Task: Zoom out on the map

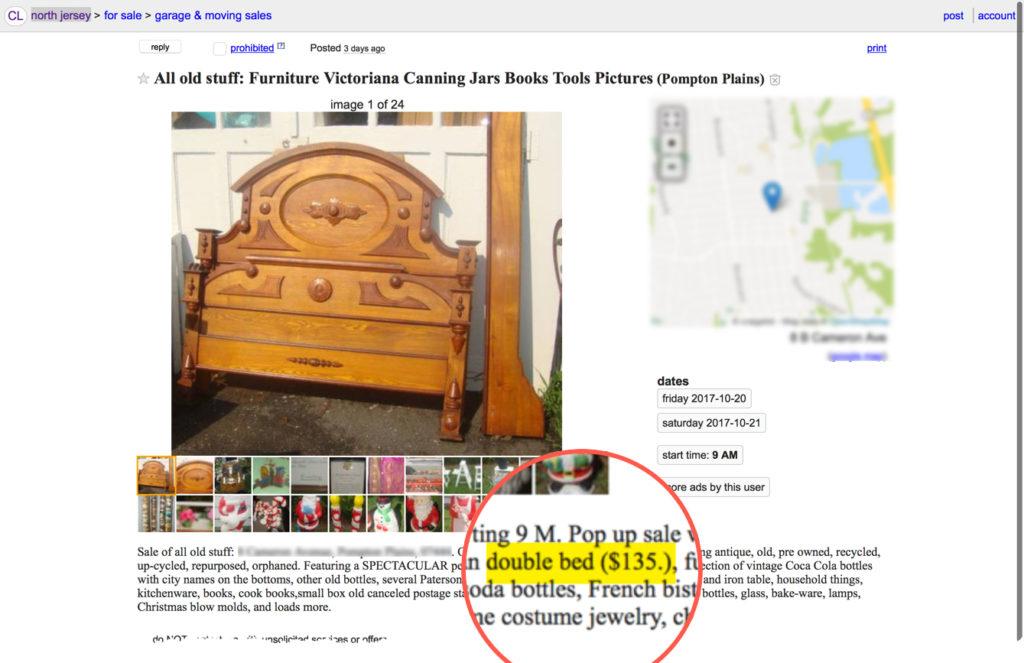Action: click(672, 167)
